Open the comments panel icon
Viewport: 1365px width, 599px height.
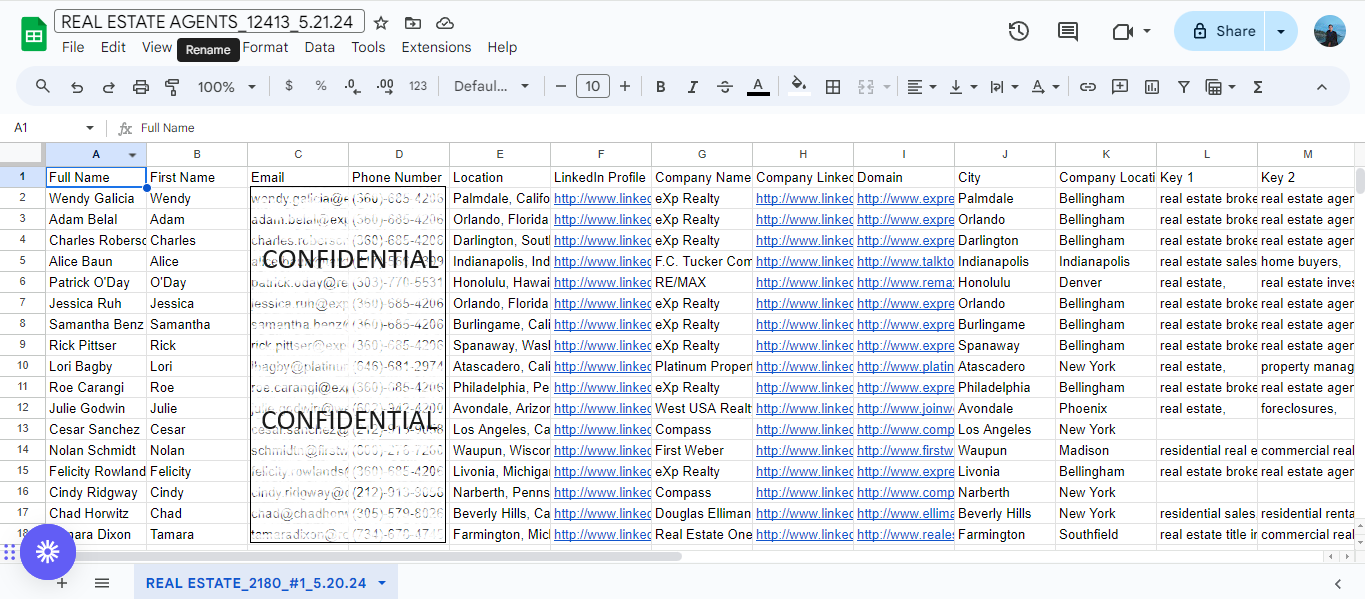[1068, 31]
